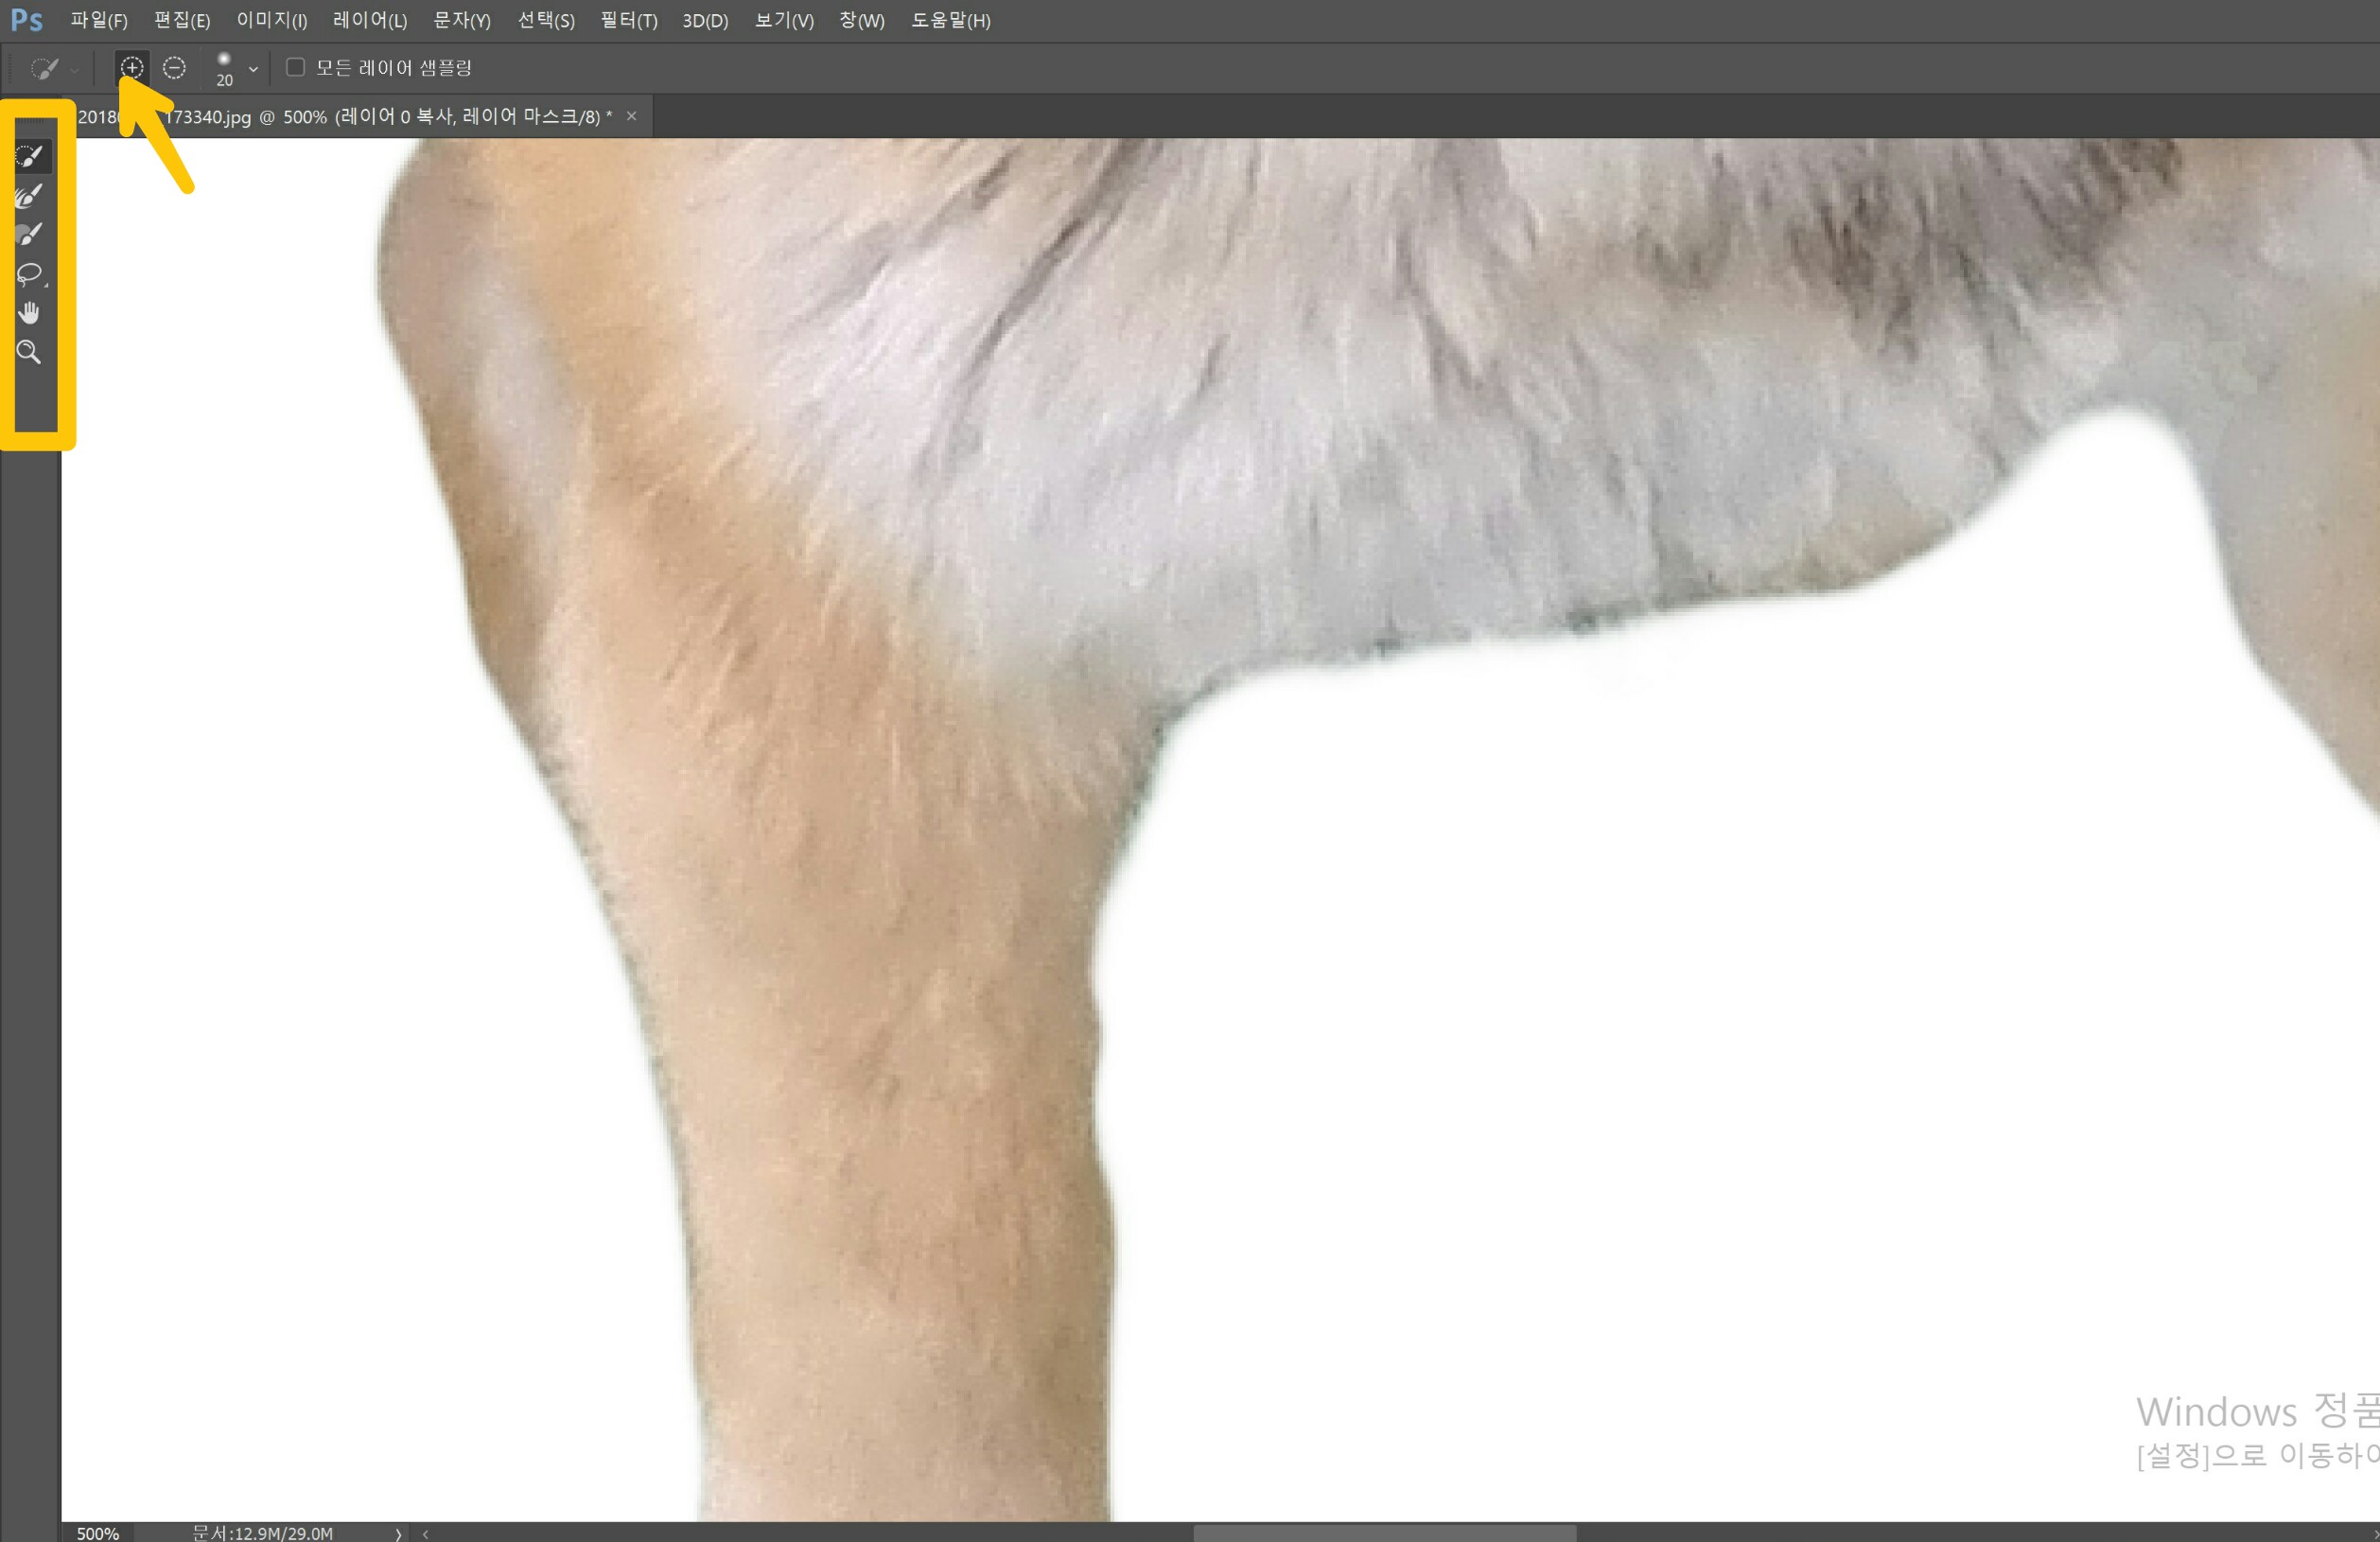
Task: Open tool preset picker dropdown
Action: (x=74, y=69)
